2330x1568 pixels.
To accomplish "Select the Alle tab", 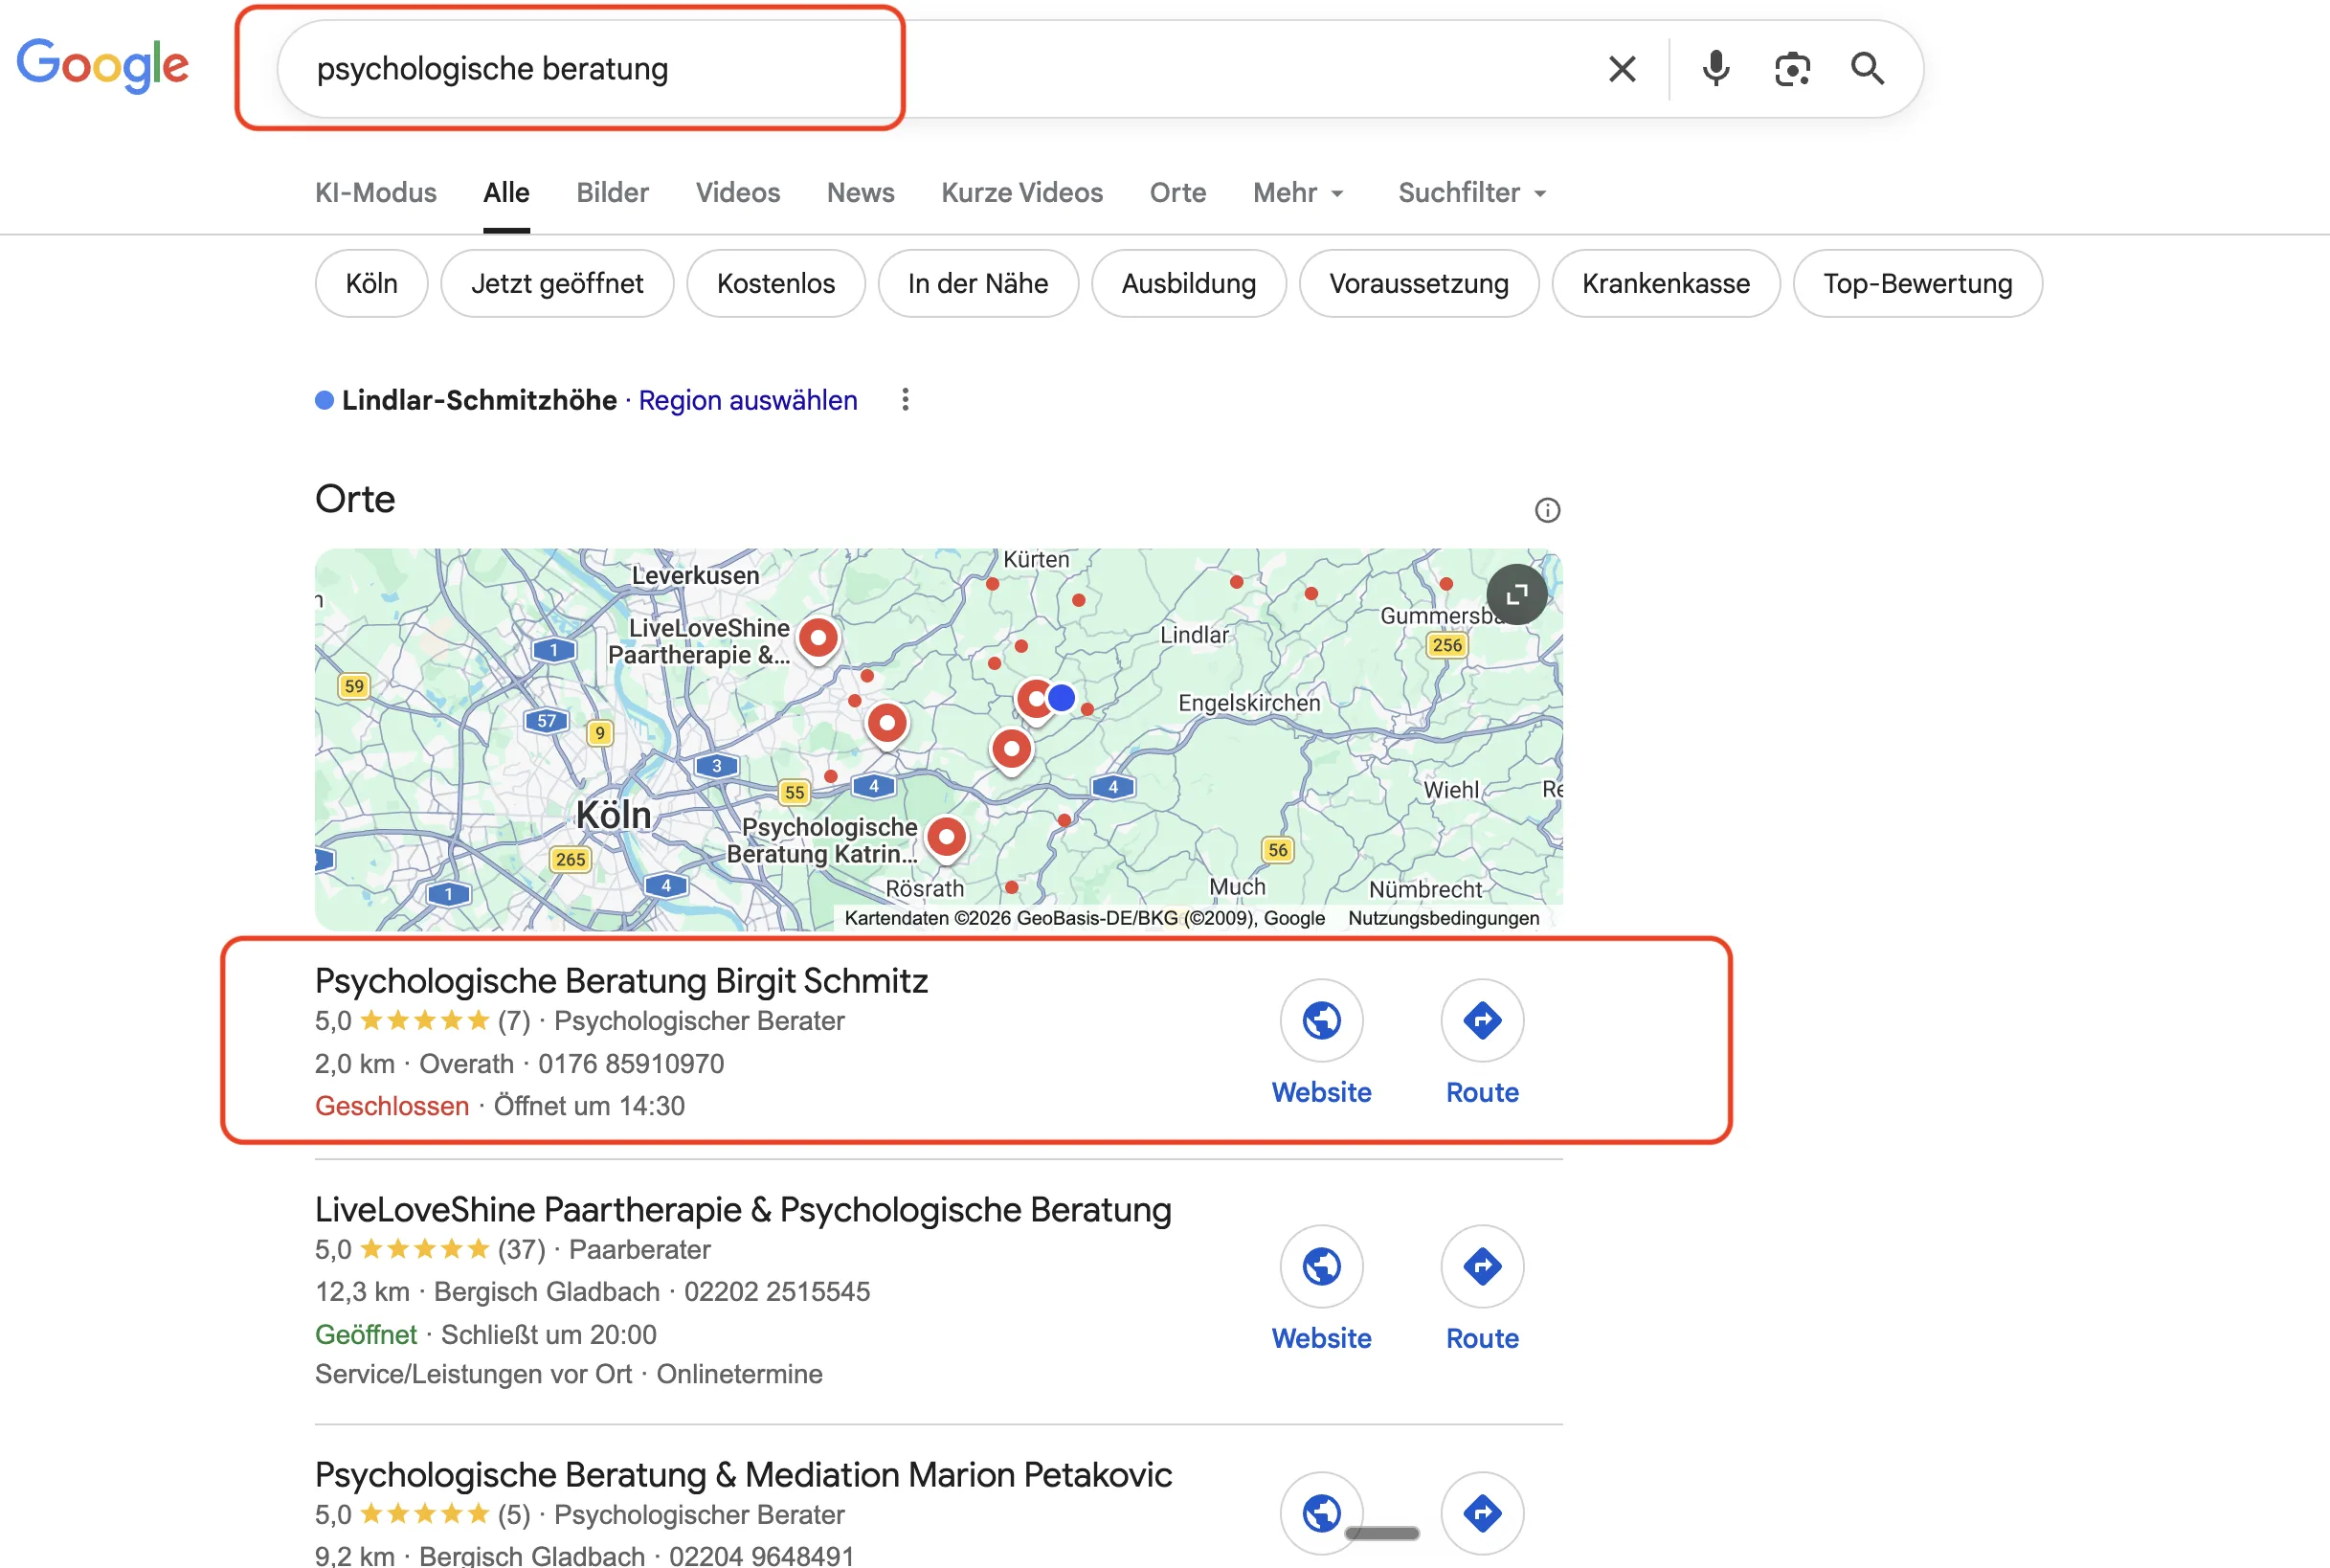I will click(x=506, y=192).
